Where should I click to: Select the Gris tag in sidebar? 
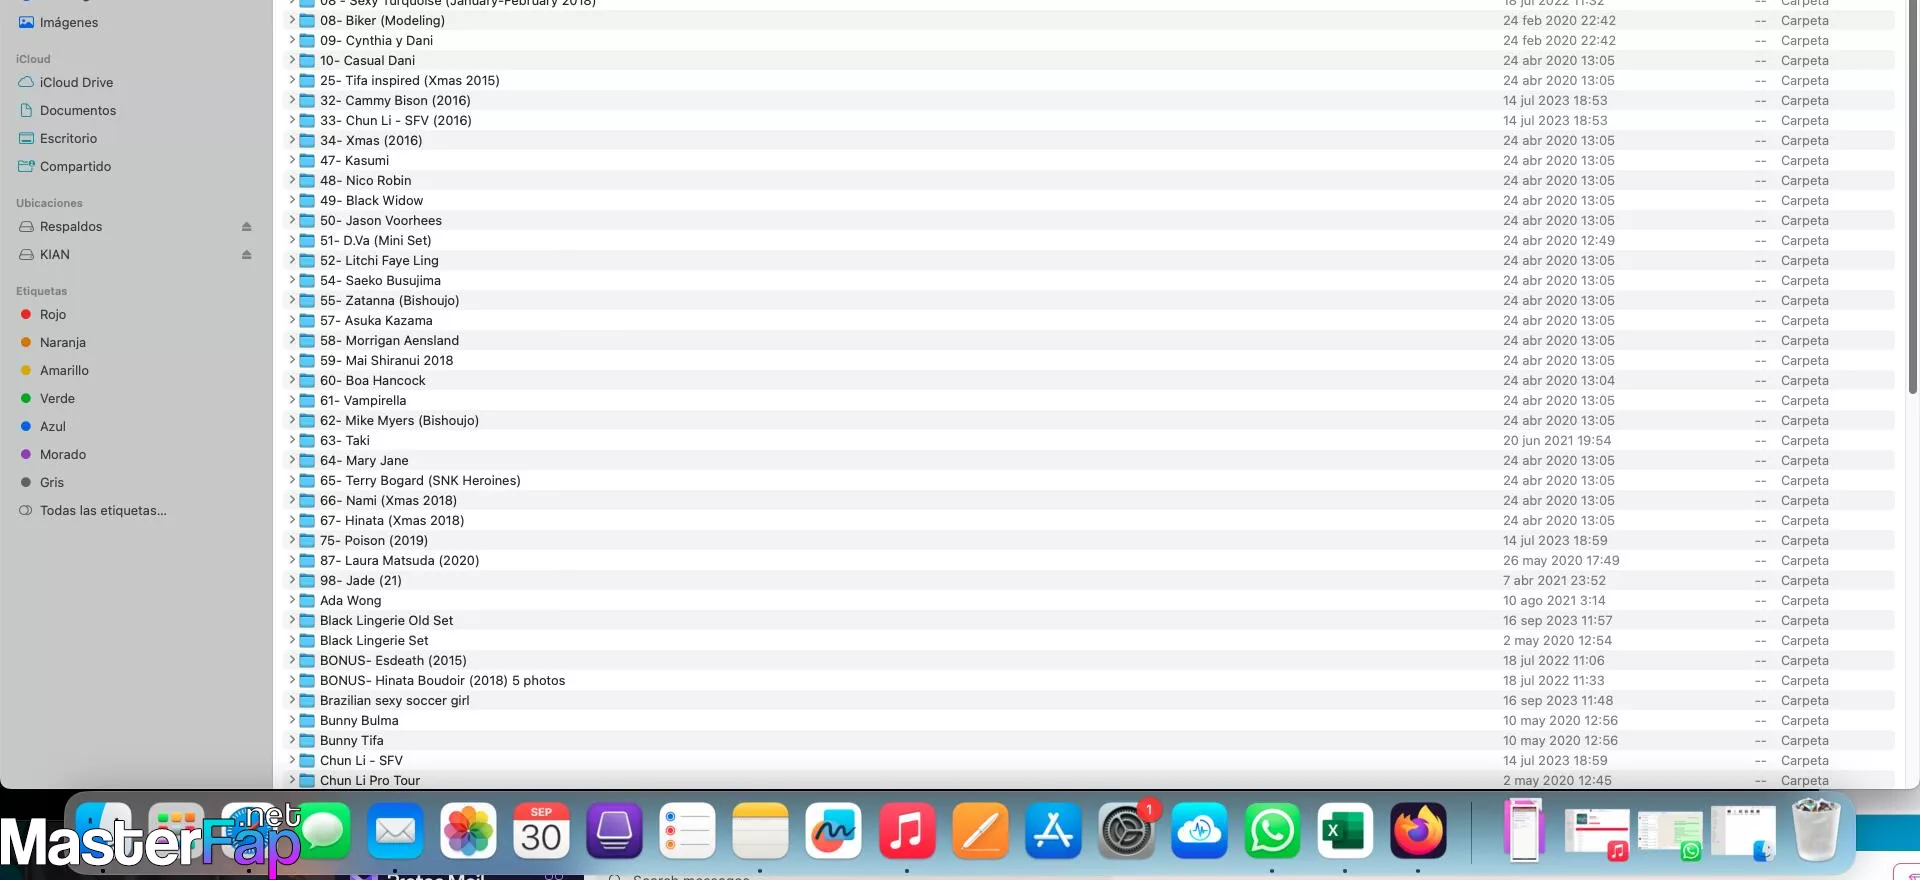click(52, 482)
